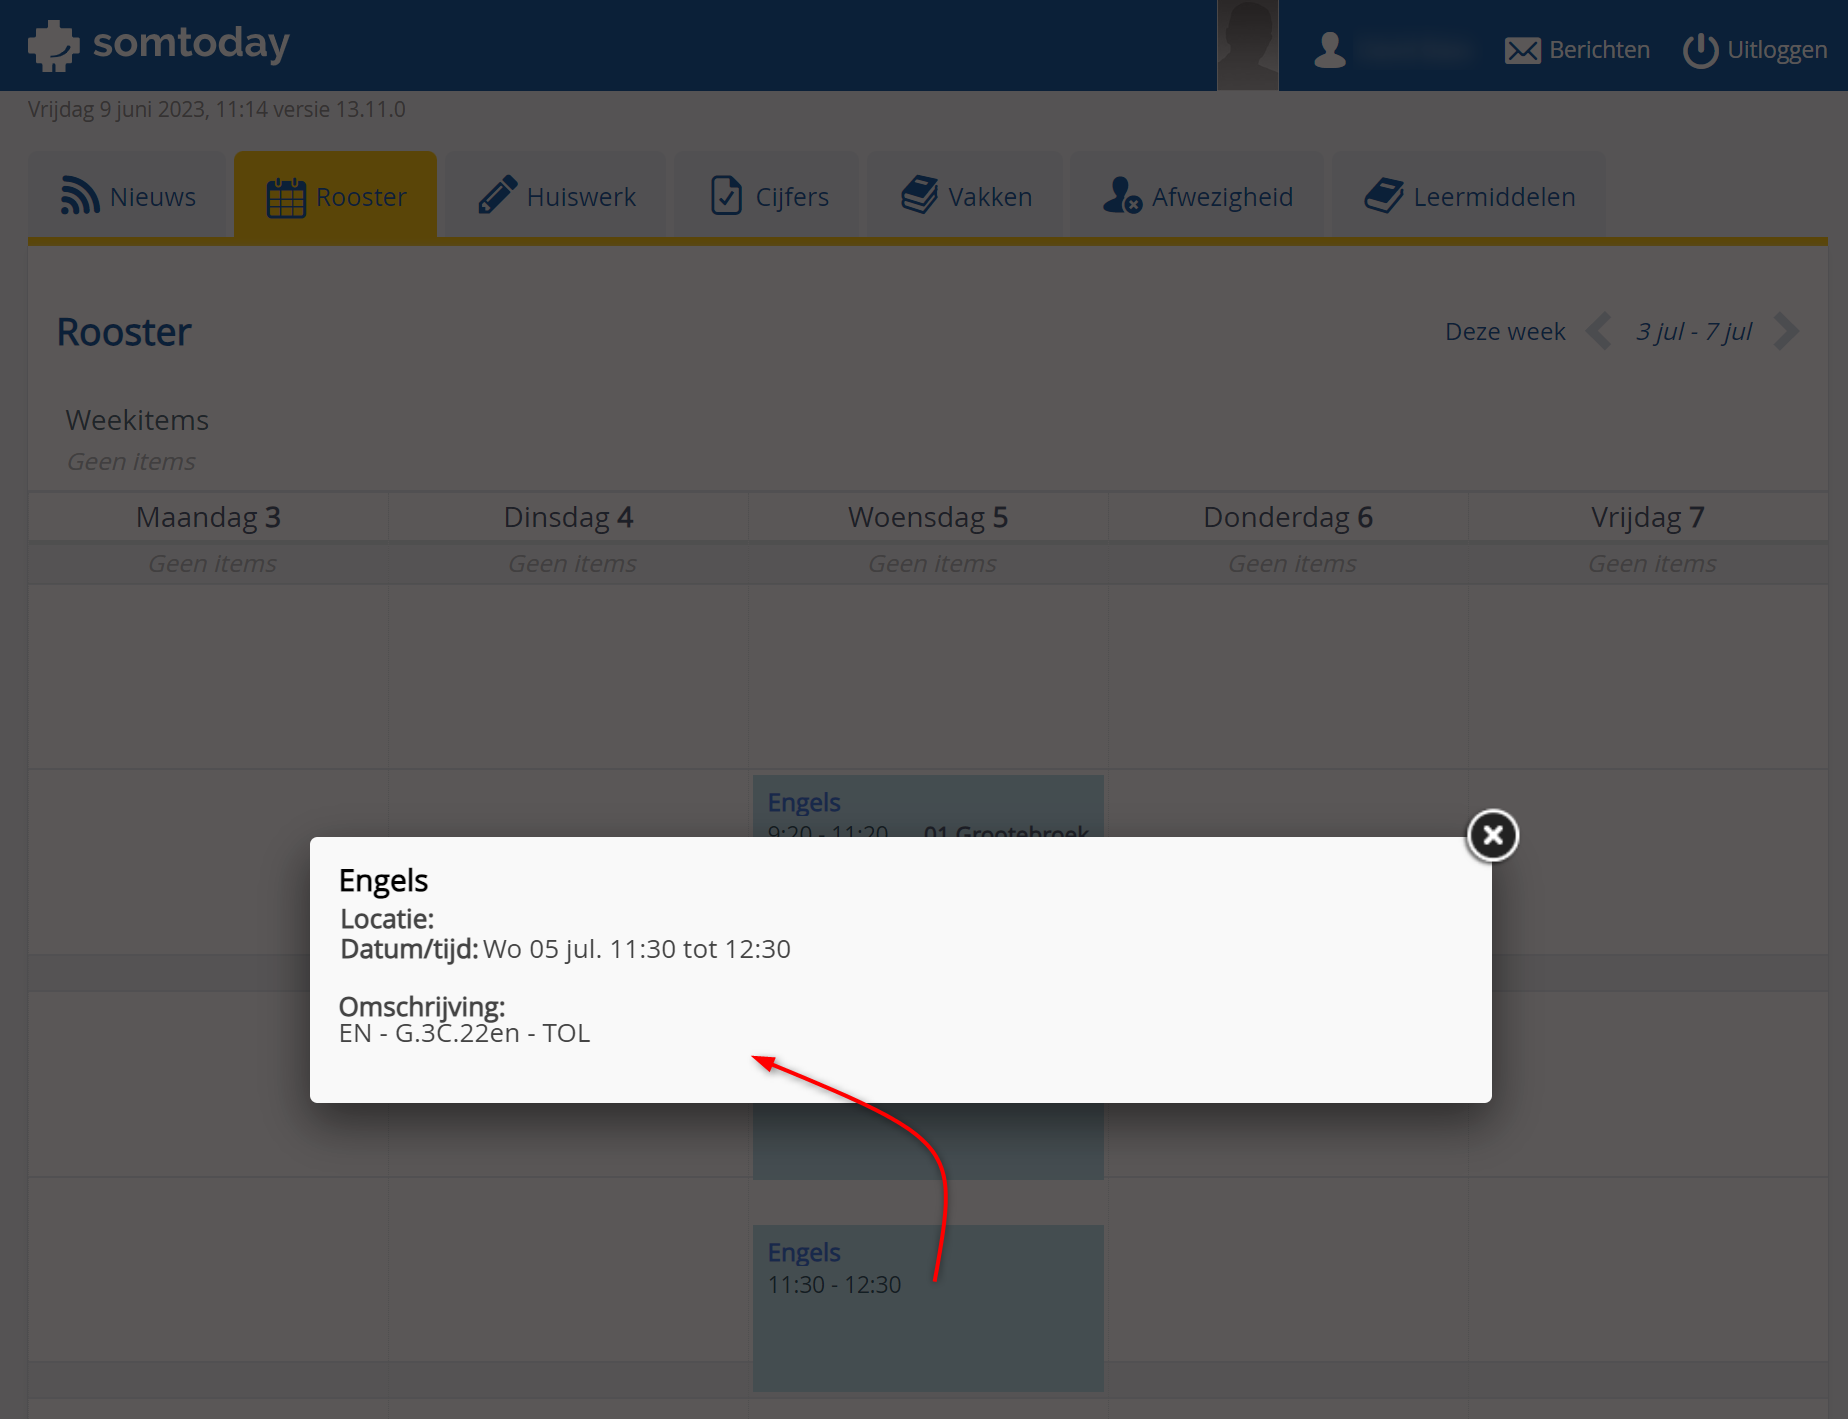Open the Huiswerk tab

click(555, 196)
